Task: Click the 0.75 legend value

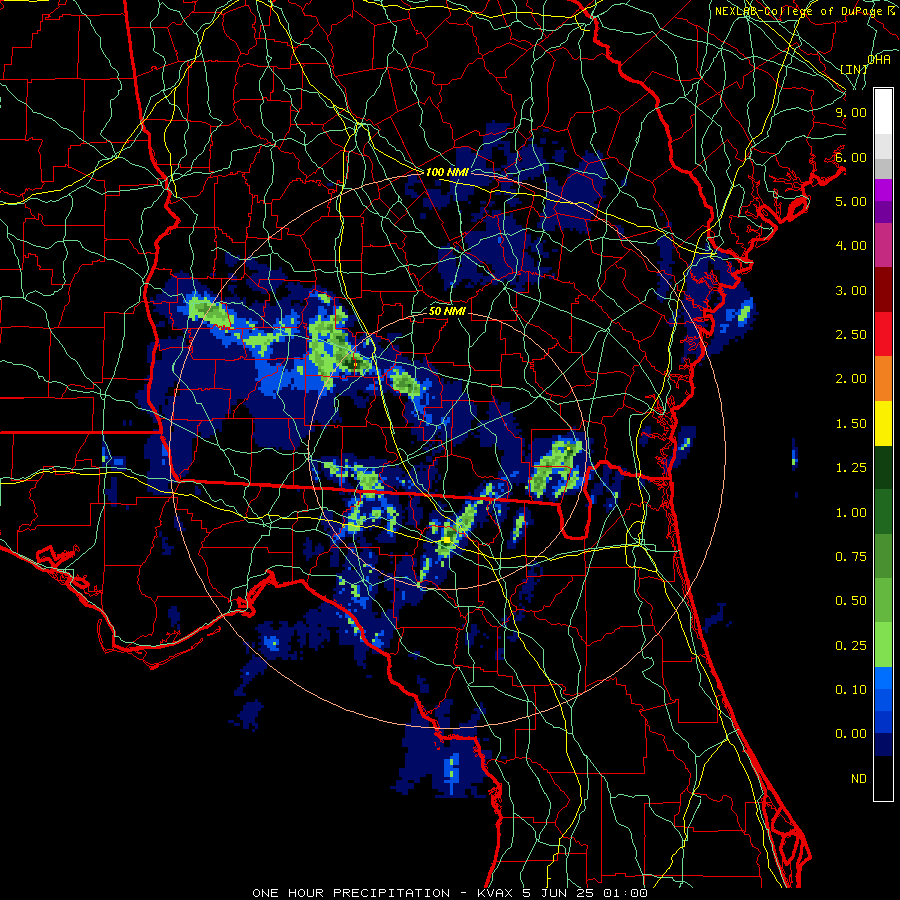Action: pyautogui.click(x=851, y=557)
